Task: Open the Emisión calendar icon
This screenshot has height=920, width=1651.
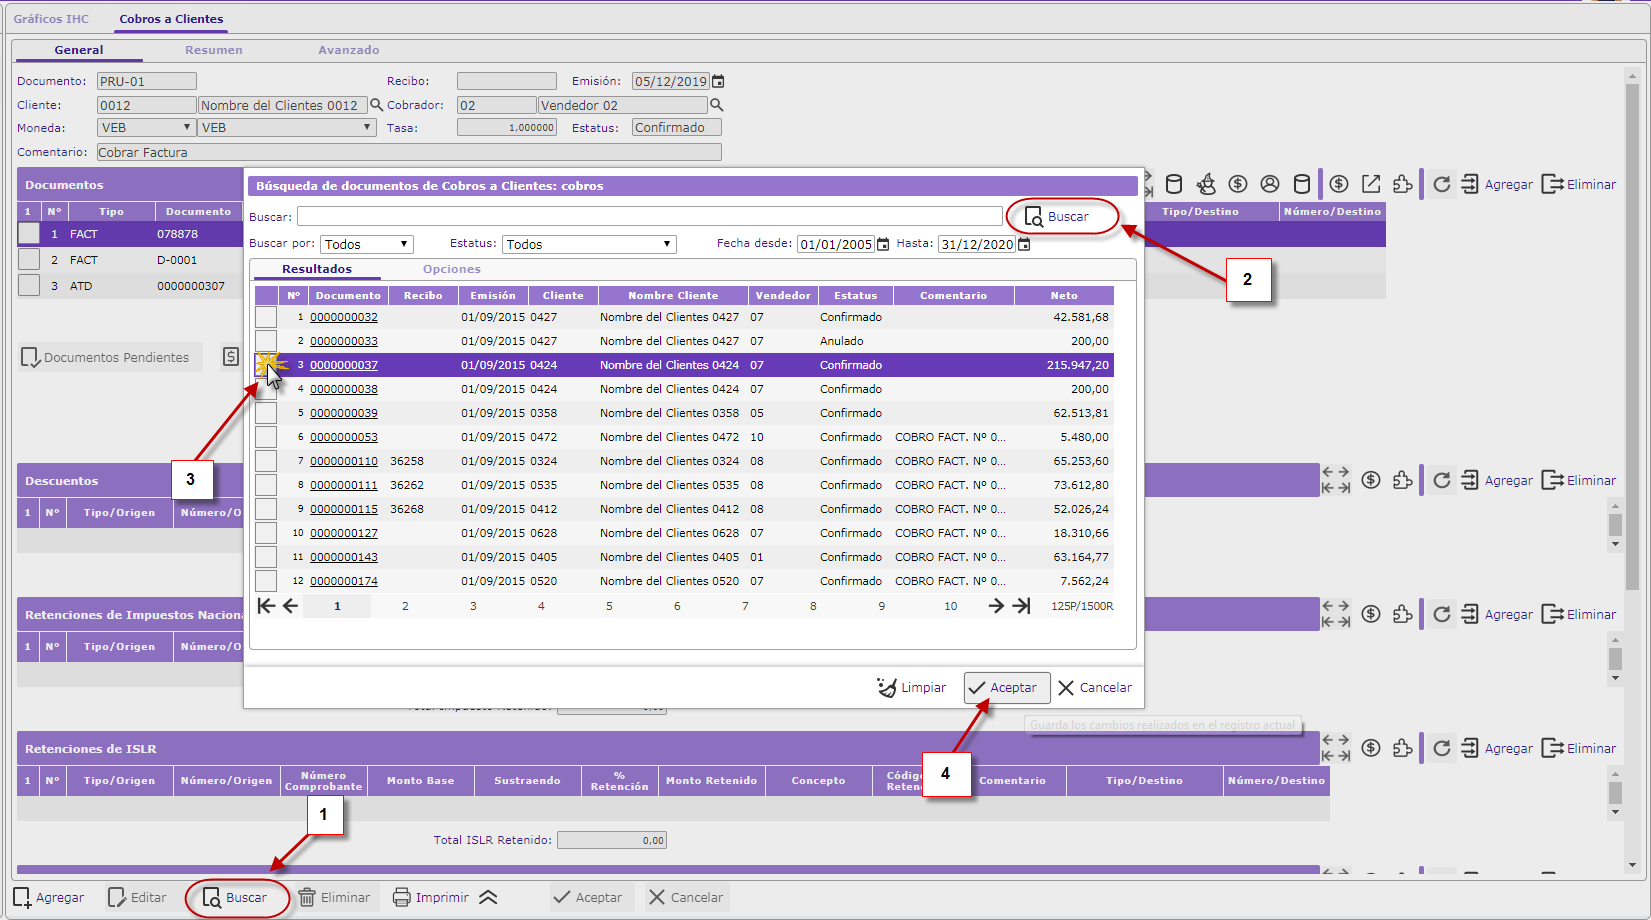Action: [718, 81]
